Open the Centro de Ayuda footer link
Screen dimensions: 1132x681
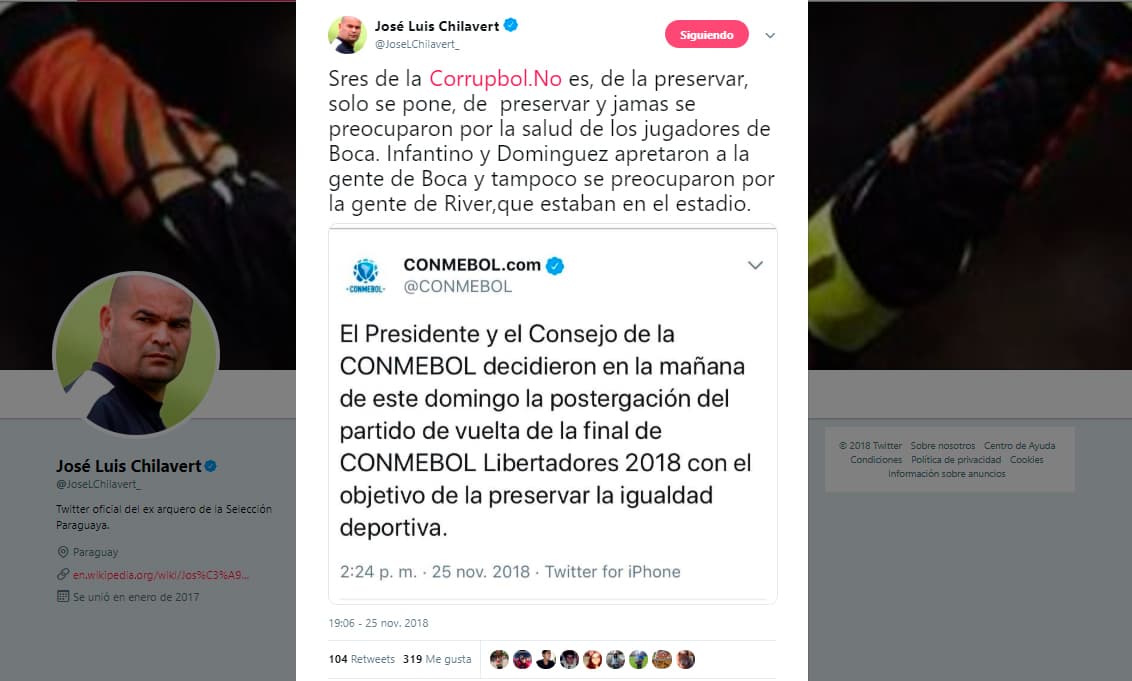pos(1019,446)
